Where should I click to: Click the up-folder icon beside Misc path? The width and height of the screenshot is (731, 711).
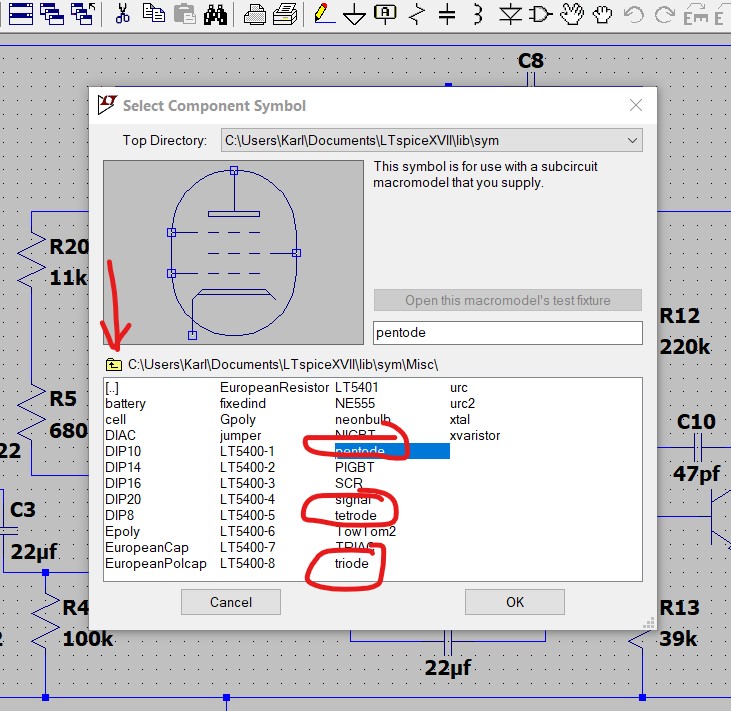(x=113, y=364)
